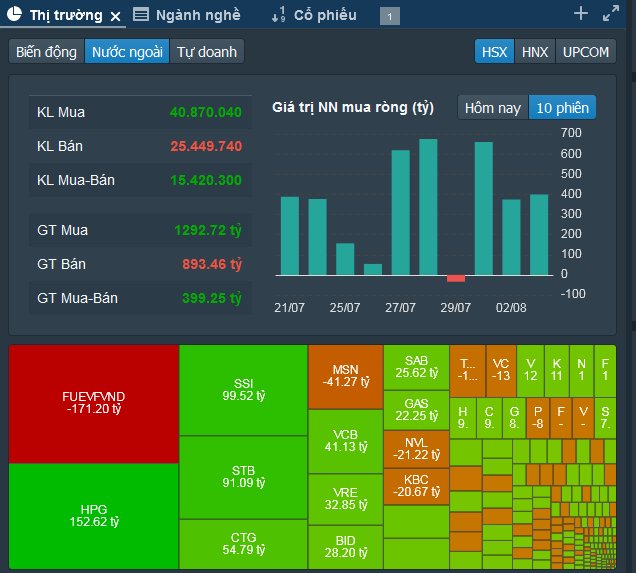Click the Ngành nghề list icon
Image resolution: width=636 pixels, height=573 pixels.
tap(142, 15)
